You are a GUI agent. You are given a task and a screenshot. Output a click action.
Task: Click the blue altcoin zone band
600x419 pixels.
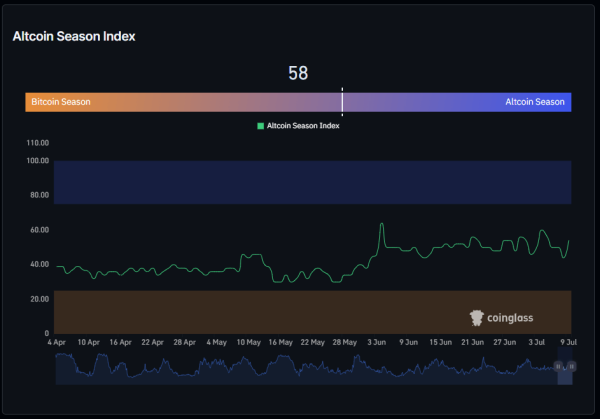(313, 183)
